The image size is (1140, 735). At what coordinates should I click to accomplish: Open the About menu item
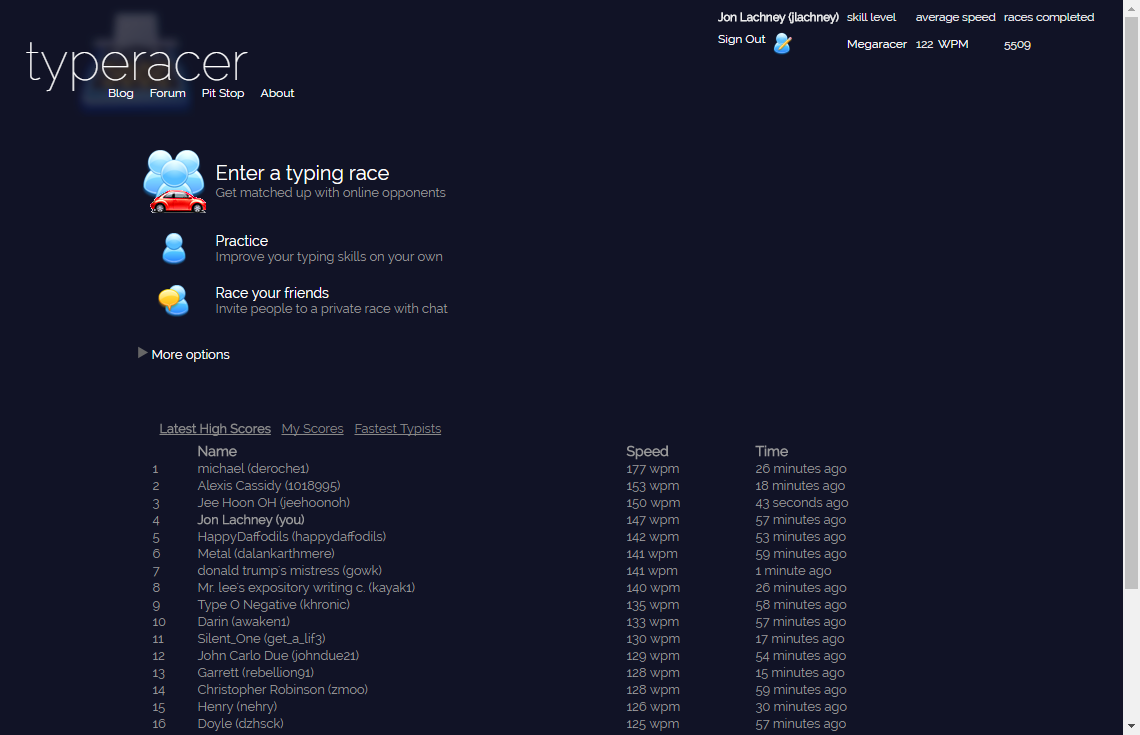point(277,93)
